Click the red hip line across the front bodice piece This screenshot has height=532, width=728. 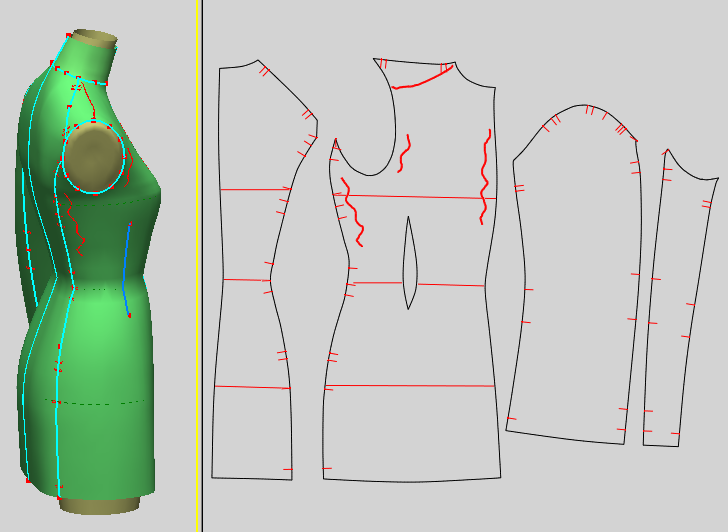[x=410, y=386]
